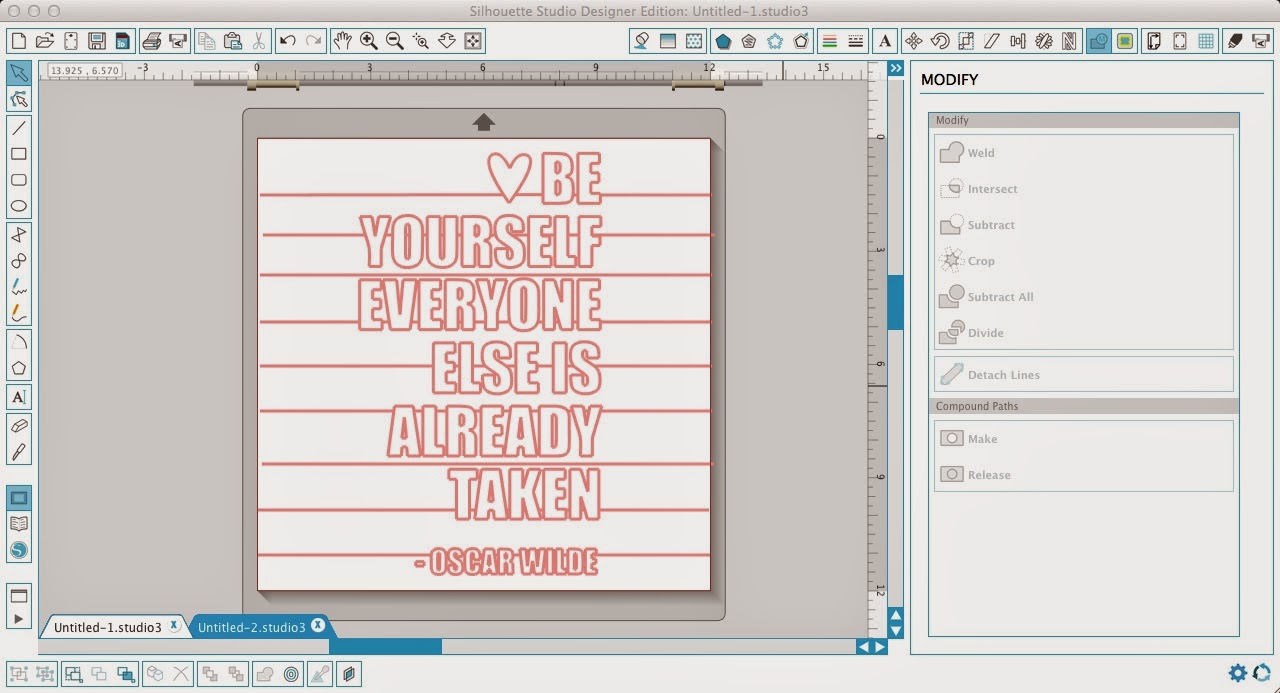Click the Crop button
Image resolution: width=1280 pixels, height=693 pixels.
tap(967, 261)
